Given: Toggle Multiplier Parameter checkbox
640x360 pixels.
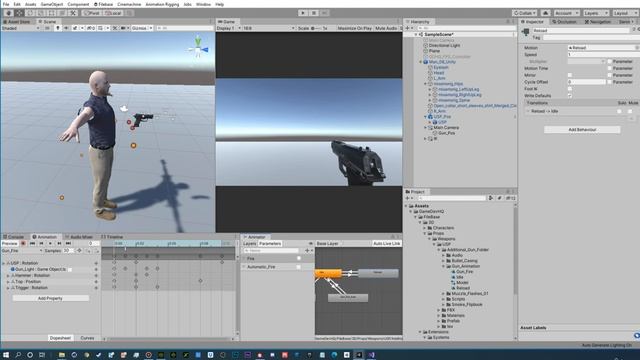Looking at the screenshot, I should [x=609, y=61].
